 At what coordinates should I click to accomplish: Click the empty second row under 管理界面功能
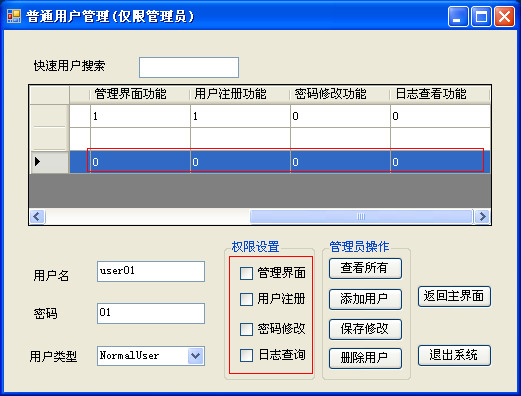coord(140,139)
